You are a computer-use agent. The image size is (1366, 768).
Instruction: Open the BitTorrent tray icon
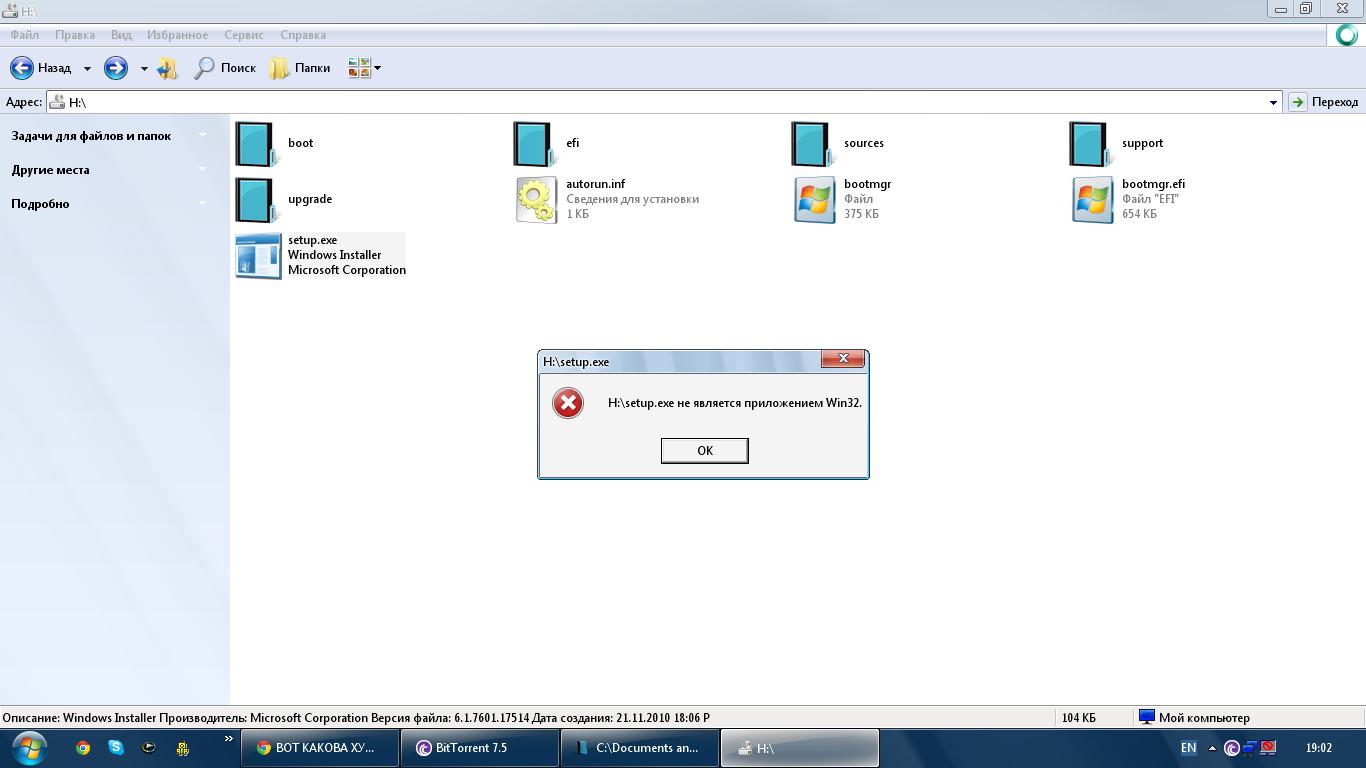click(x=1232, y=748)
